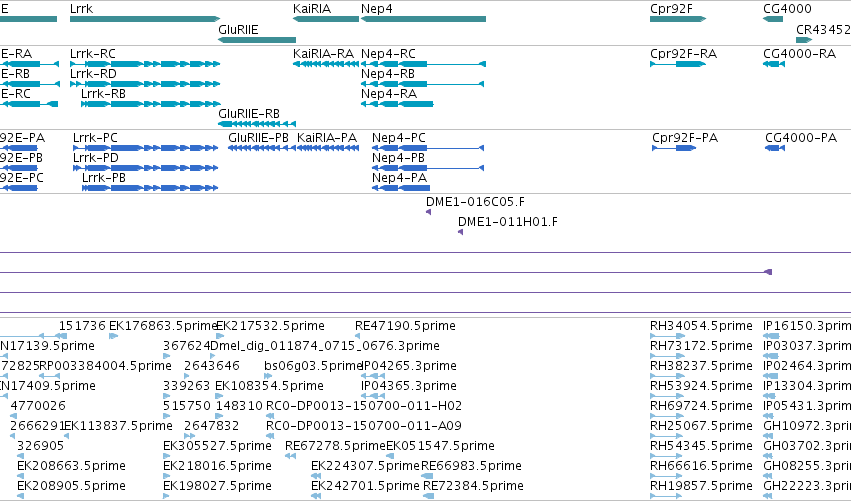Click the arrowhead glyph under DME1-016C05.F
This screenshot has height=501, width=851.
429,212
